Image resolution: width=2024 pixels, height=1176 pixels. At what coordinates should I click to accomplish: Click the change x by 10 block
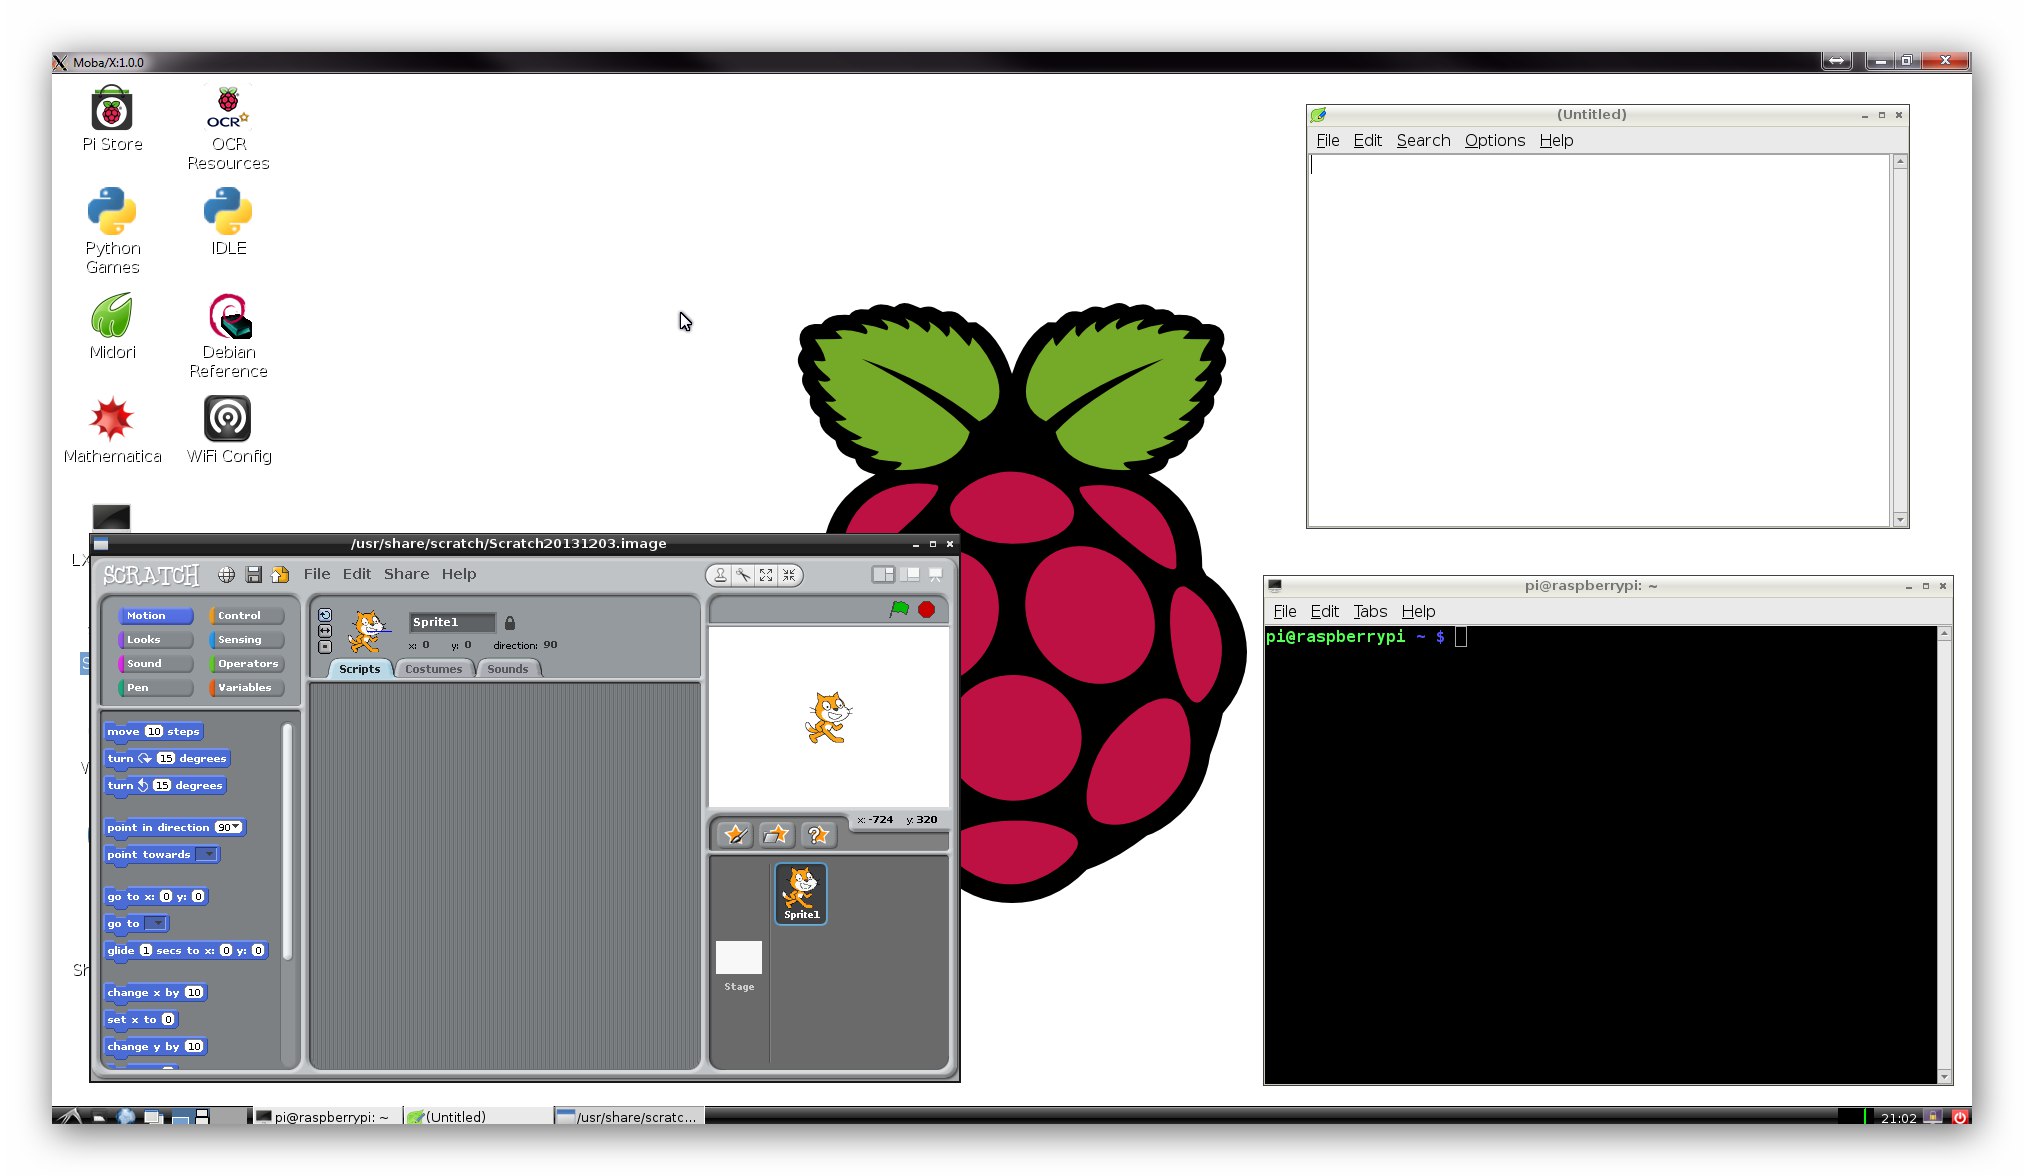pos(156,993)
